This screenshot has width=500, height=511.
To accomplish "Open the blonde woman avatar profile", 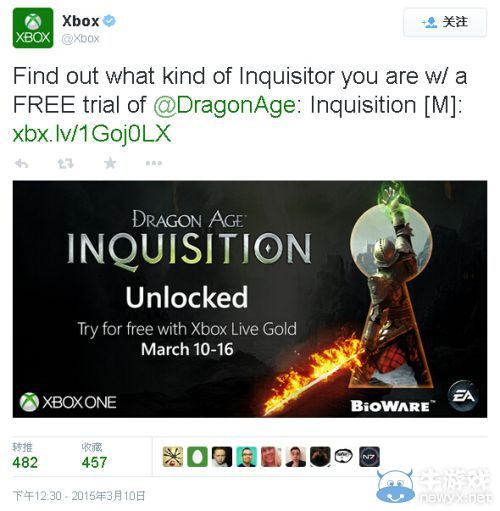I will click(x=271, y=456).
